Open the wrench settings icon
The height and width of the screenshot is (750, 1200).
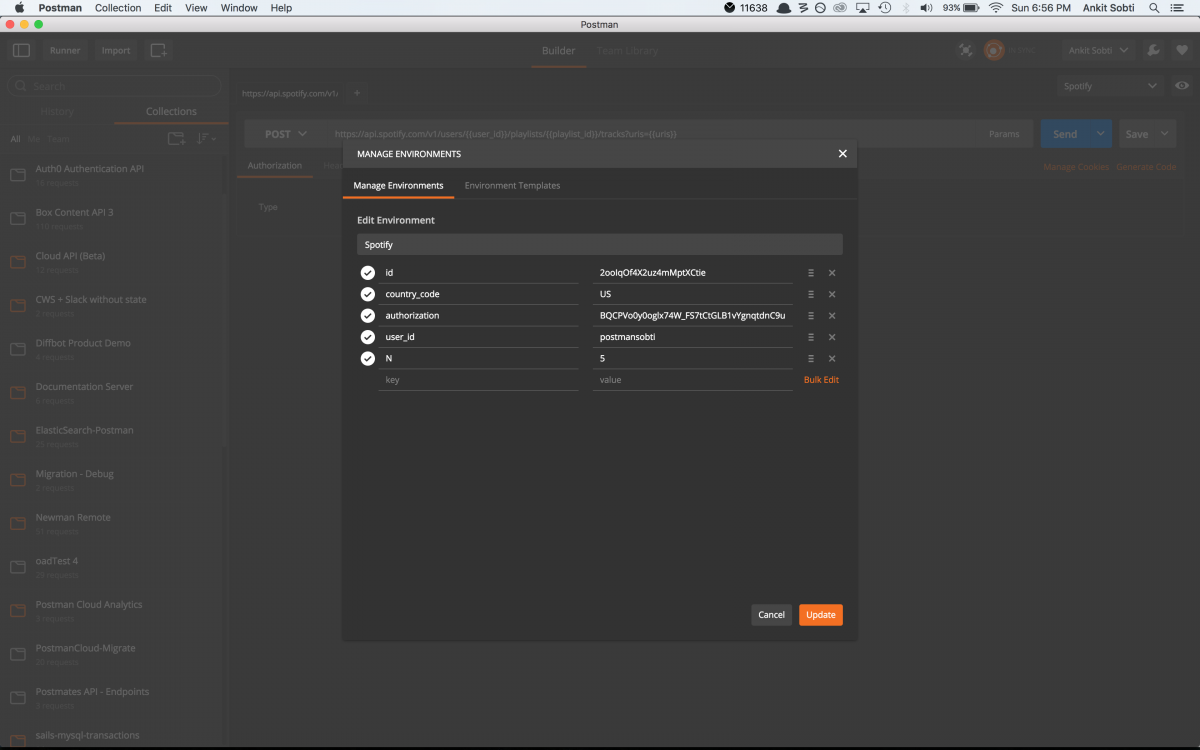1152,50
